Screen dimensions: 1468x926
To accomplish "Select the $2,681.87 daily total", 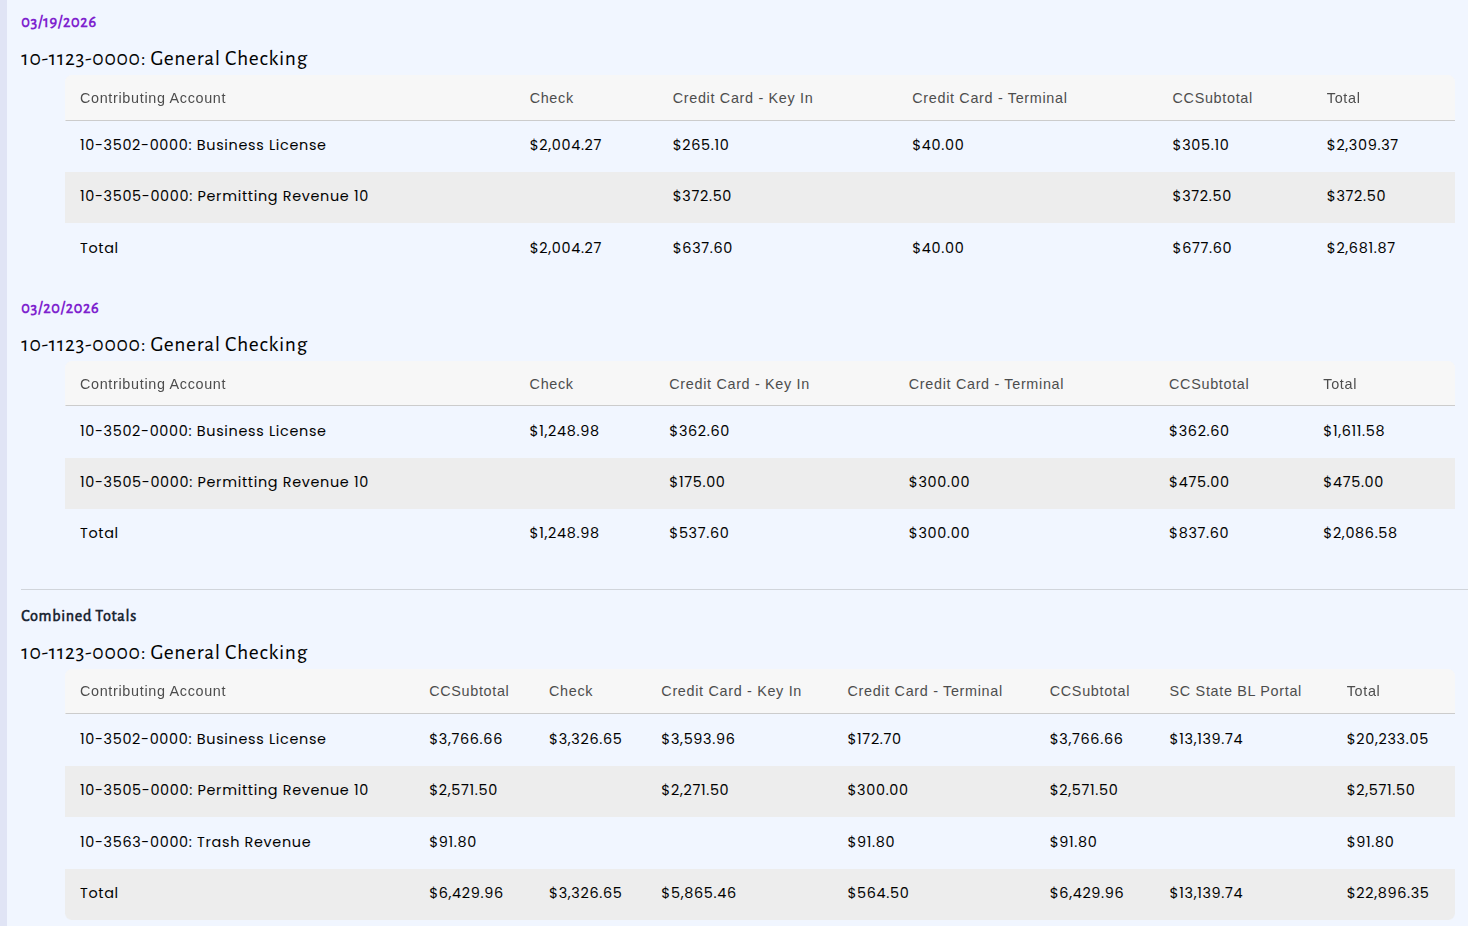I will 1361,248.
